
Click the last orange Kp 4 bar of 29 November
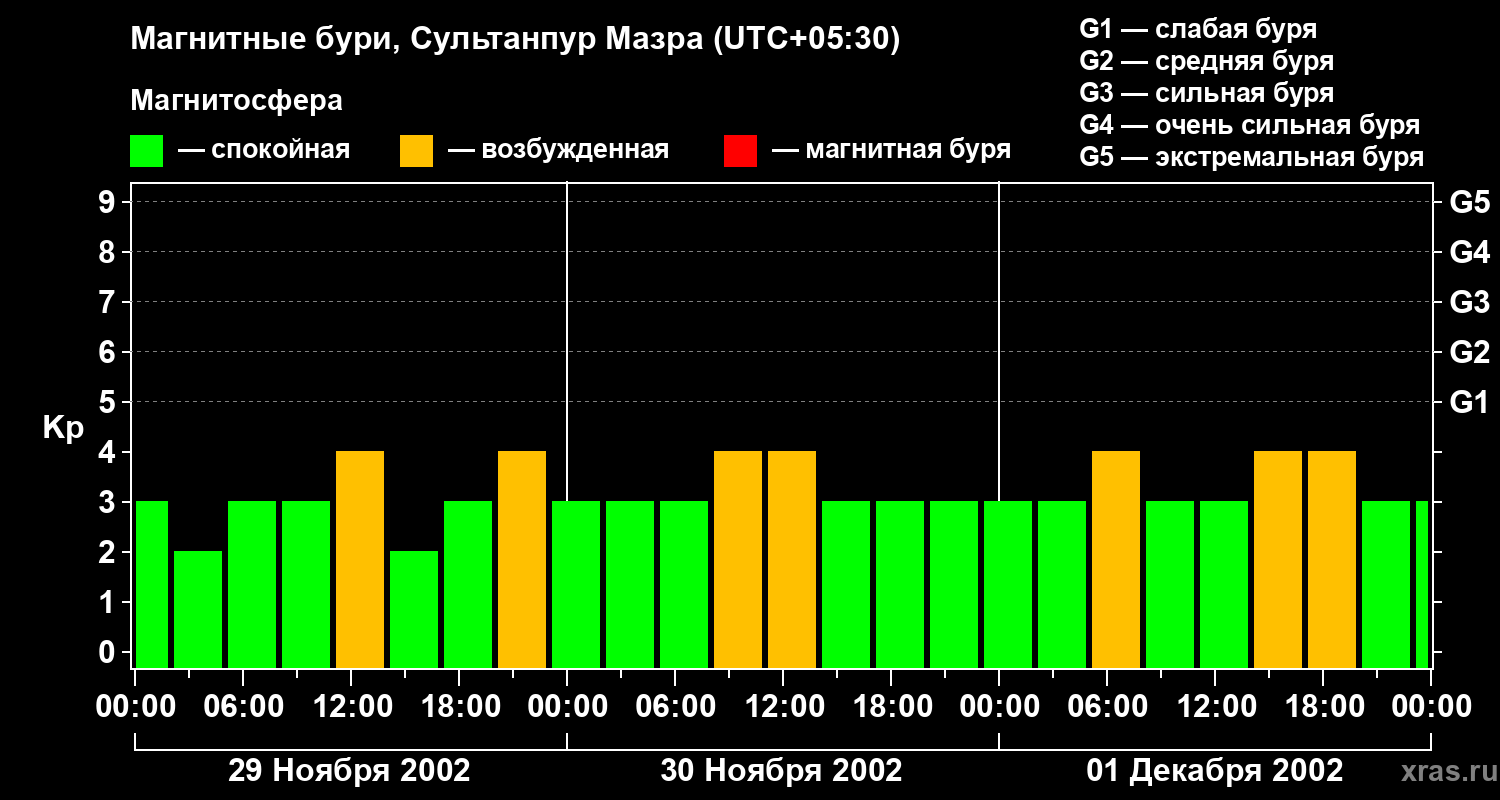522,560
